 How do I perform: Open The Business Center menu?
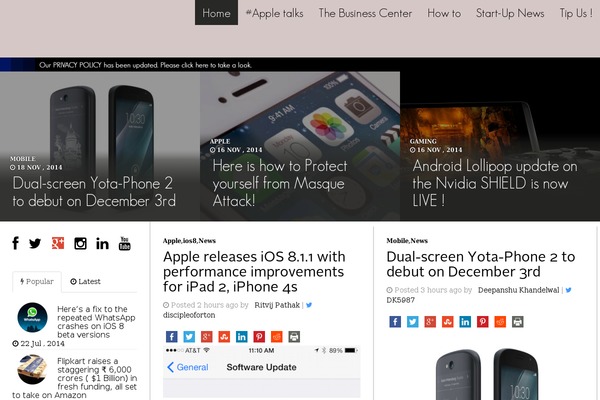pos(365,13)
